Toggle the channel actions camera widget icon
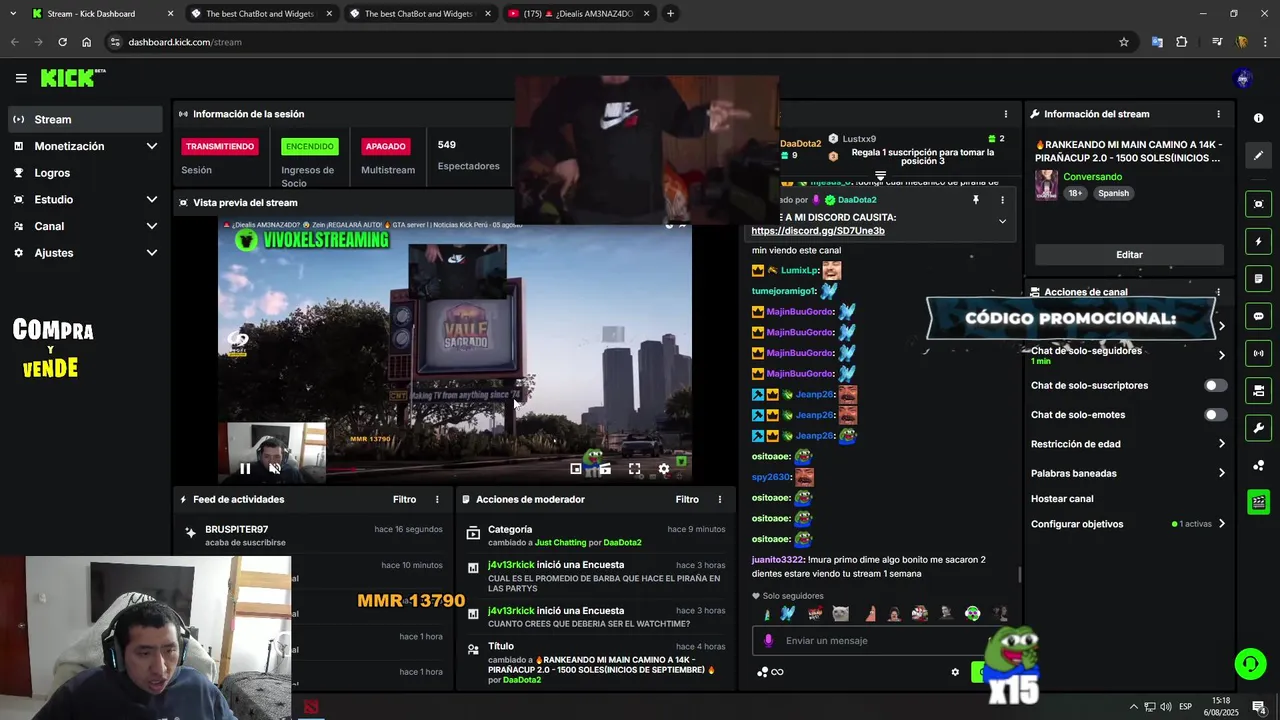The height and width of the screenshot is (720, 1280). [x=1258, y=390]
